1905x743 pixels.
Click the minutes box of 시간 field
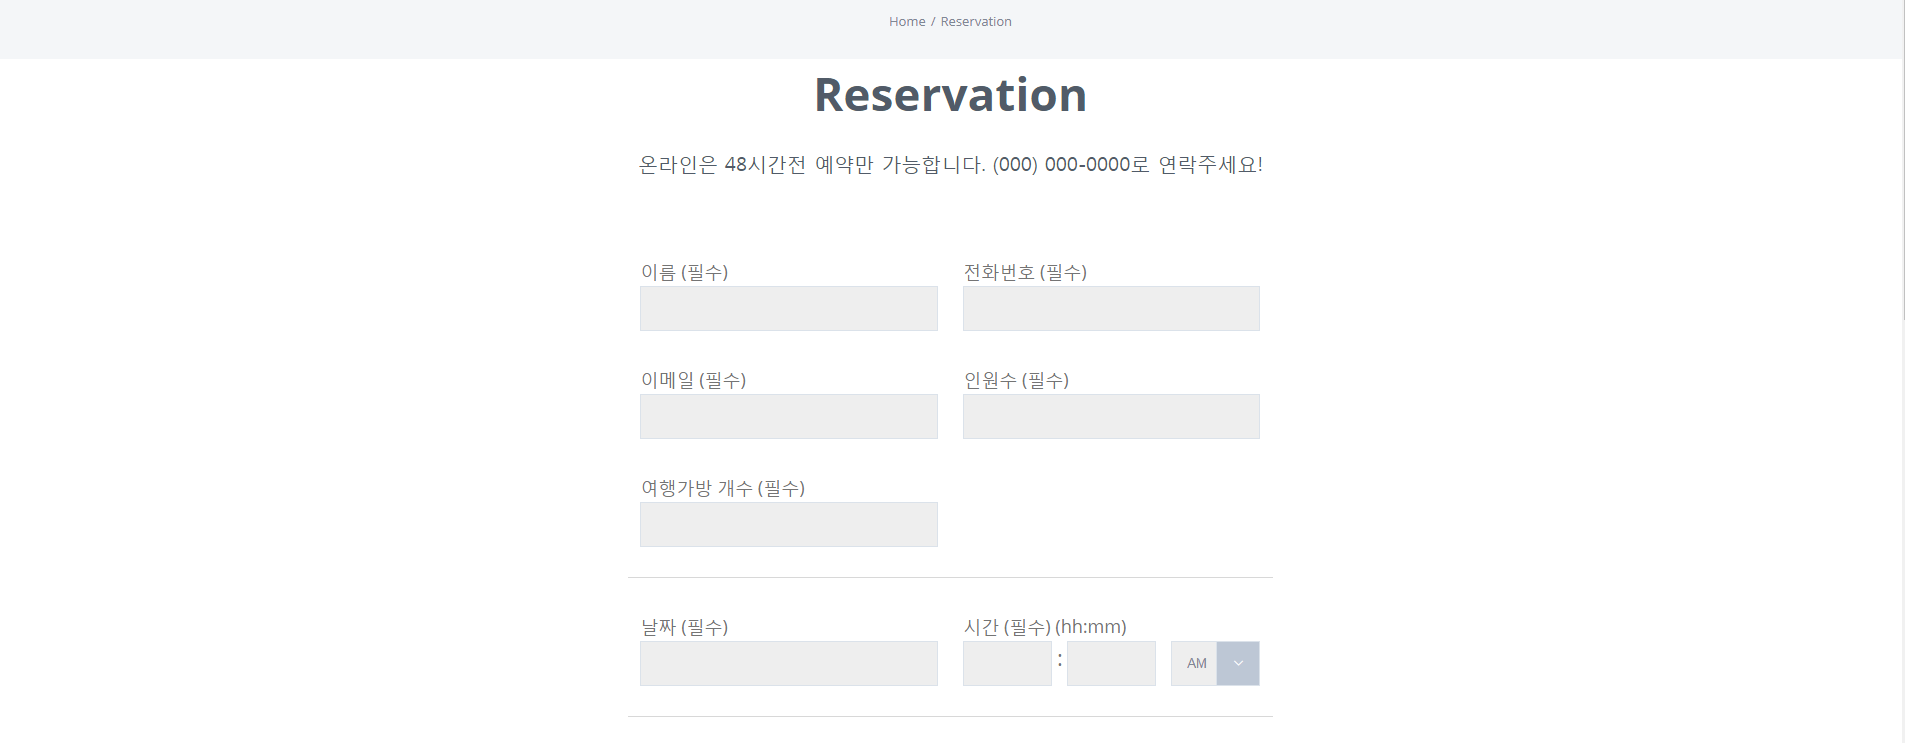coord(1110,664)
